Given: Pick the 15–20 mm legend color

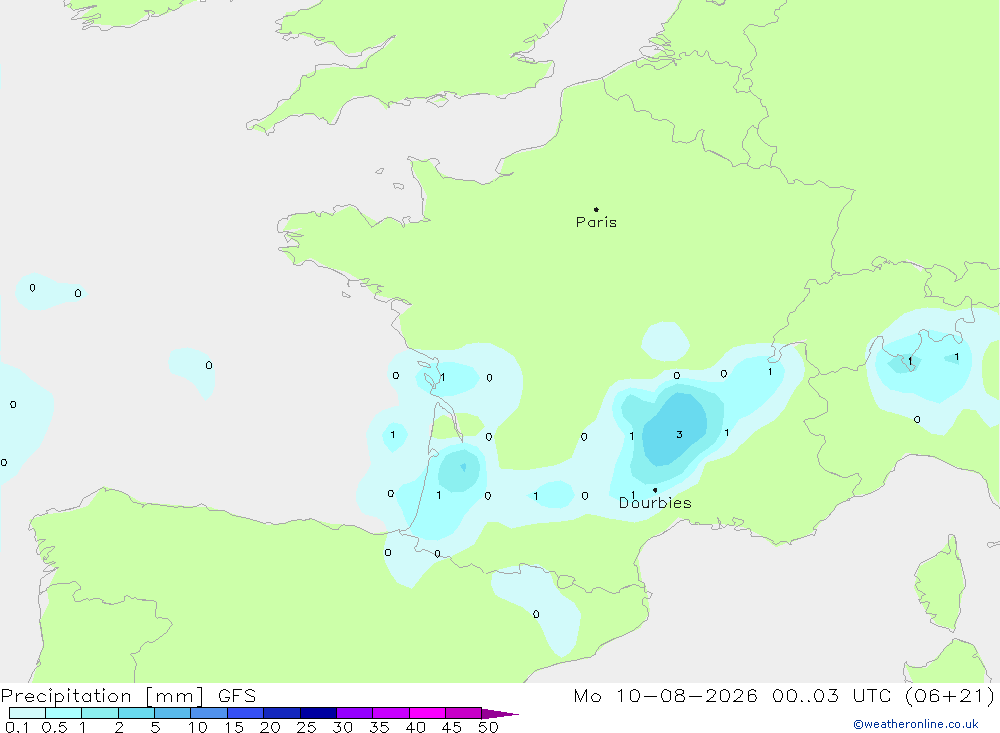Looking at the screenshot, I should pos(246,713).
